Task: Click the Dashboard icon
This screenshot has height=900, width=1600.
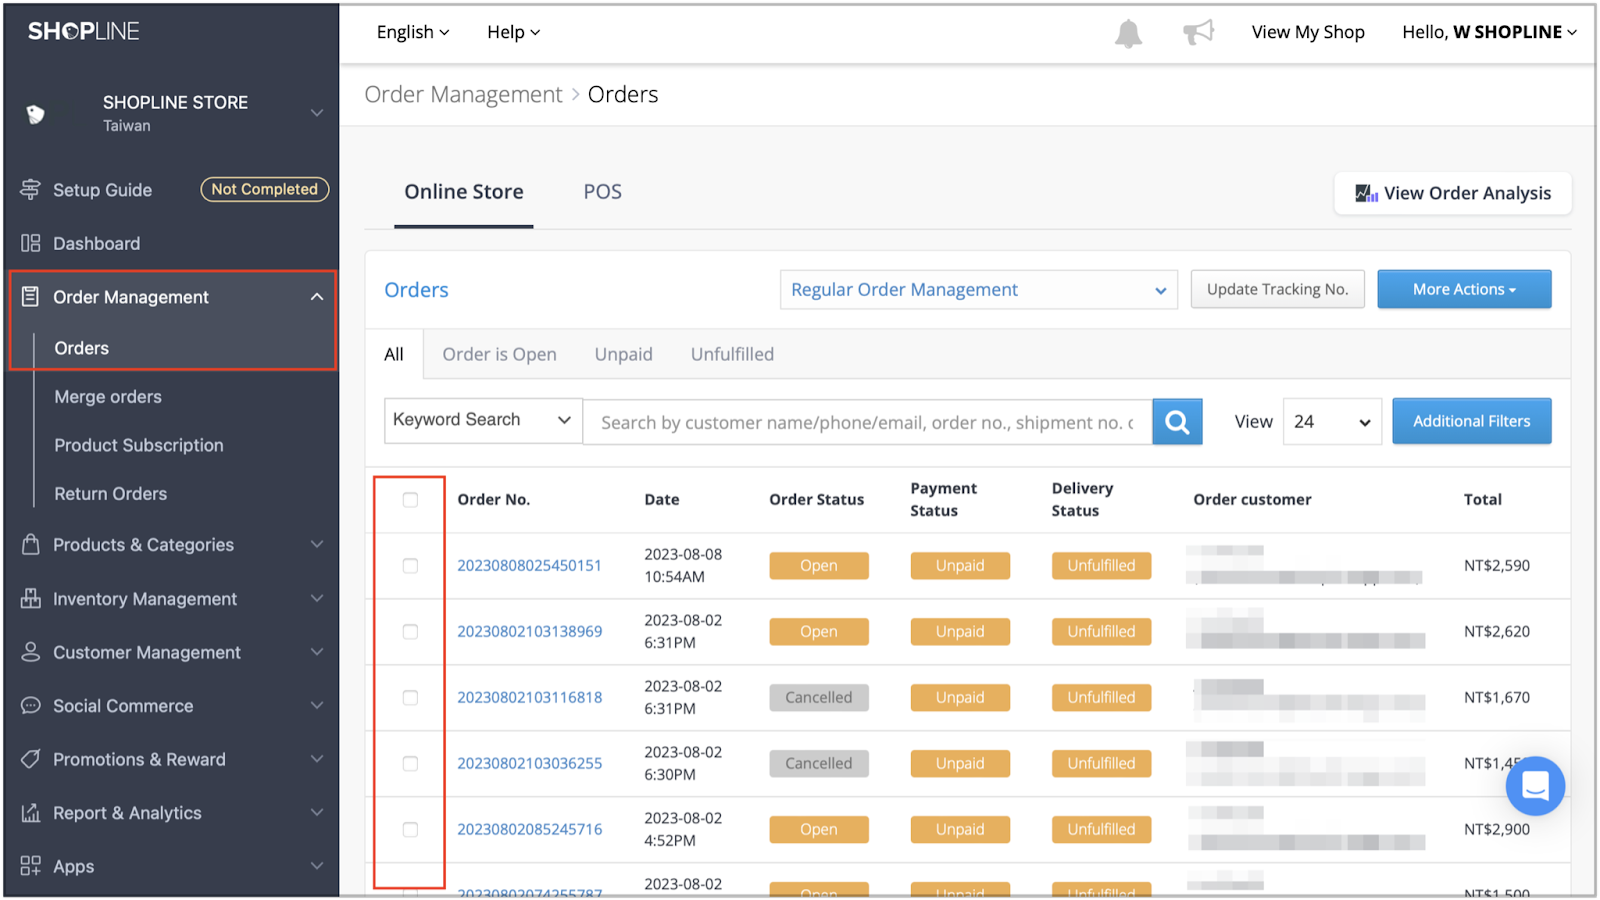Action: tap(31, 243)
